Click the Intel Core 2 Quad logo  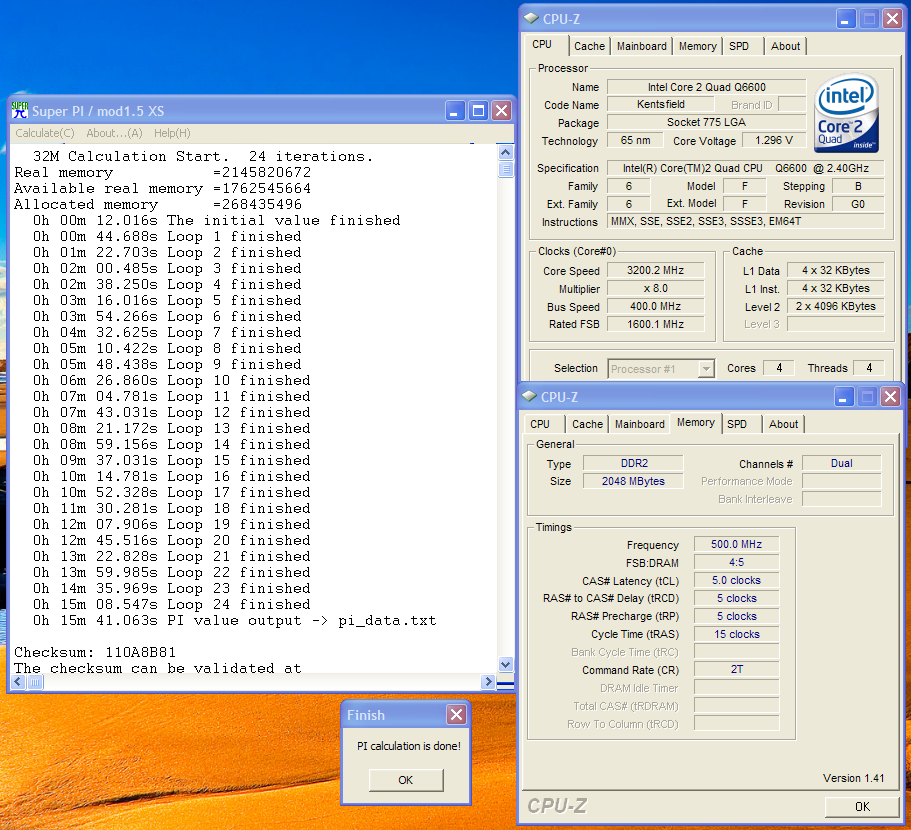pos(846,113)
